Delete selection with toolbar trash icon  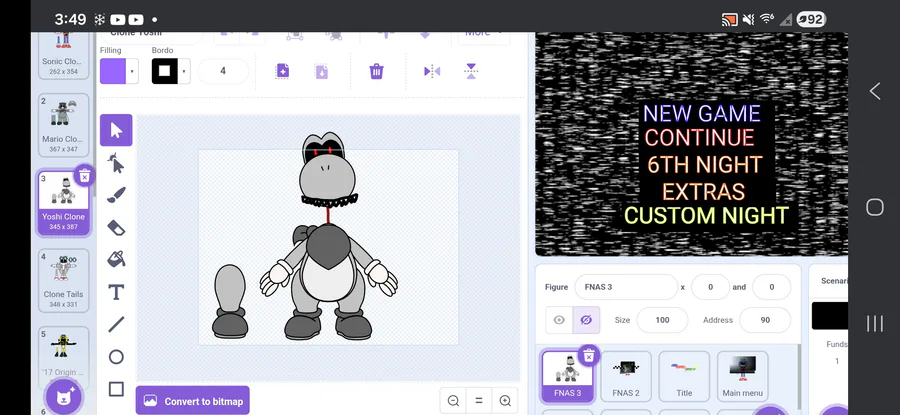(x=376, y=71)
